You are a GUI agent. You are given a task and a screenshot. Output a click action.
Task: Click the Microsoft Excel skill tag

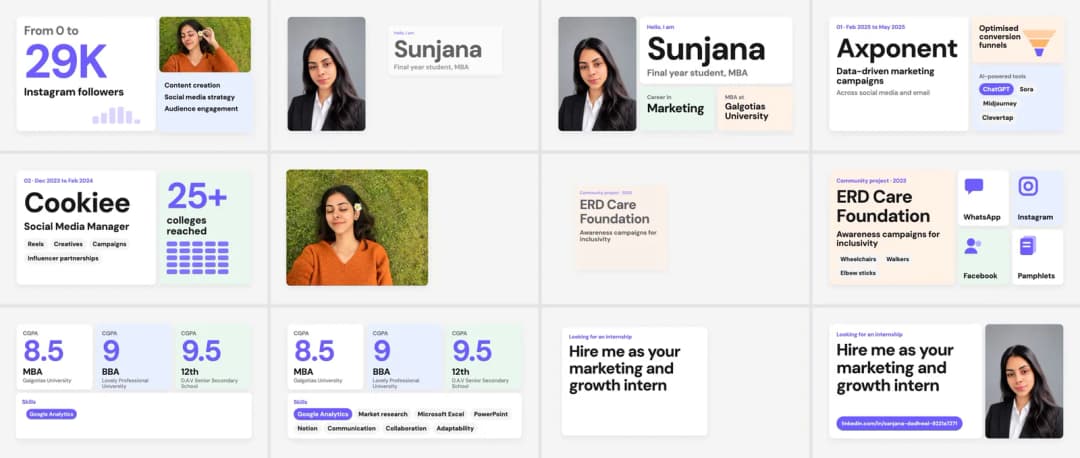[x=441, y=414]
